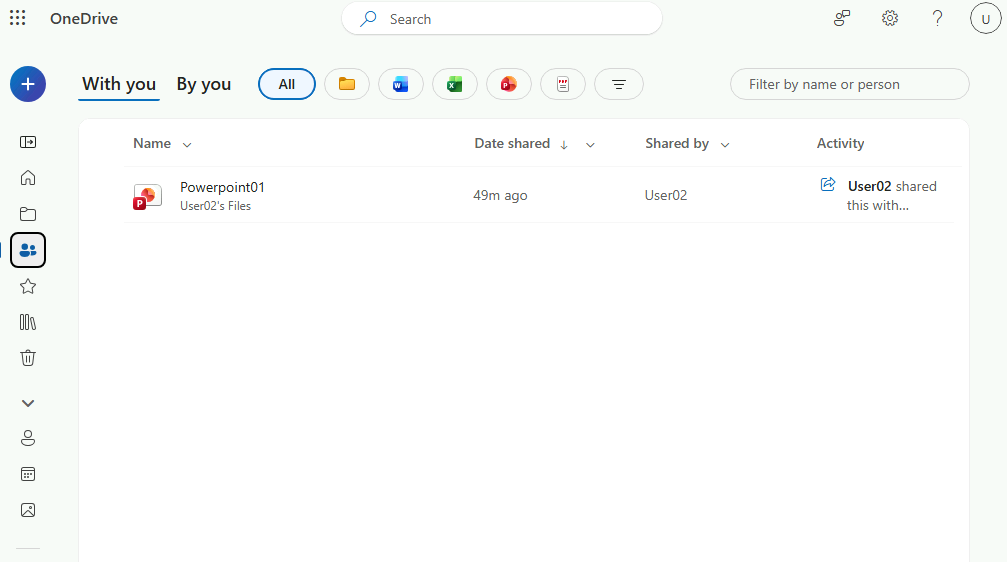Open the app launcher grid
Image resolution: width=1007 pixels, height=562 pixels.
point(17,18)
